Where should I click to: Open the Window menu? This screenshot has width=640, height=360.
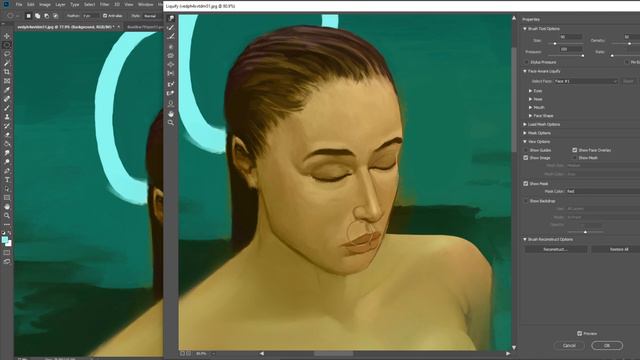(x=145, y=4)
